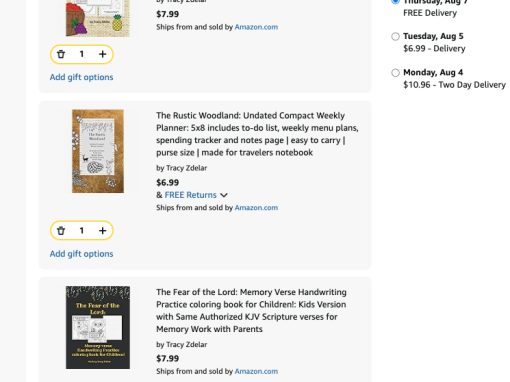Open The Fear of the Lord cover thumbnail
Screen dimensions: 510x382
click(98, 327)
